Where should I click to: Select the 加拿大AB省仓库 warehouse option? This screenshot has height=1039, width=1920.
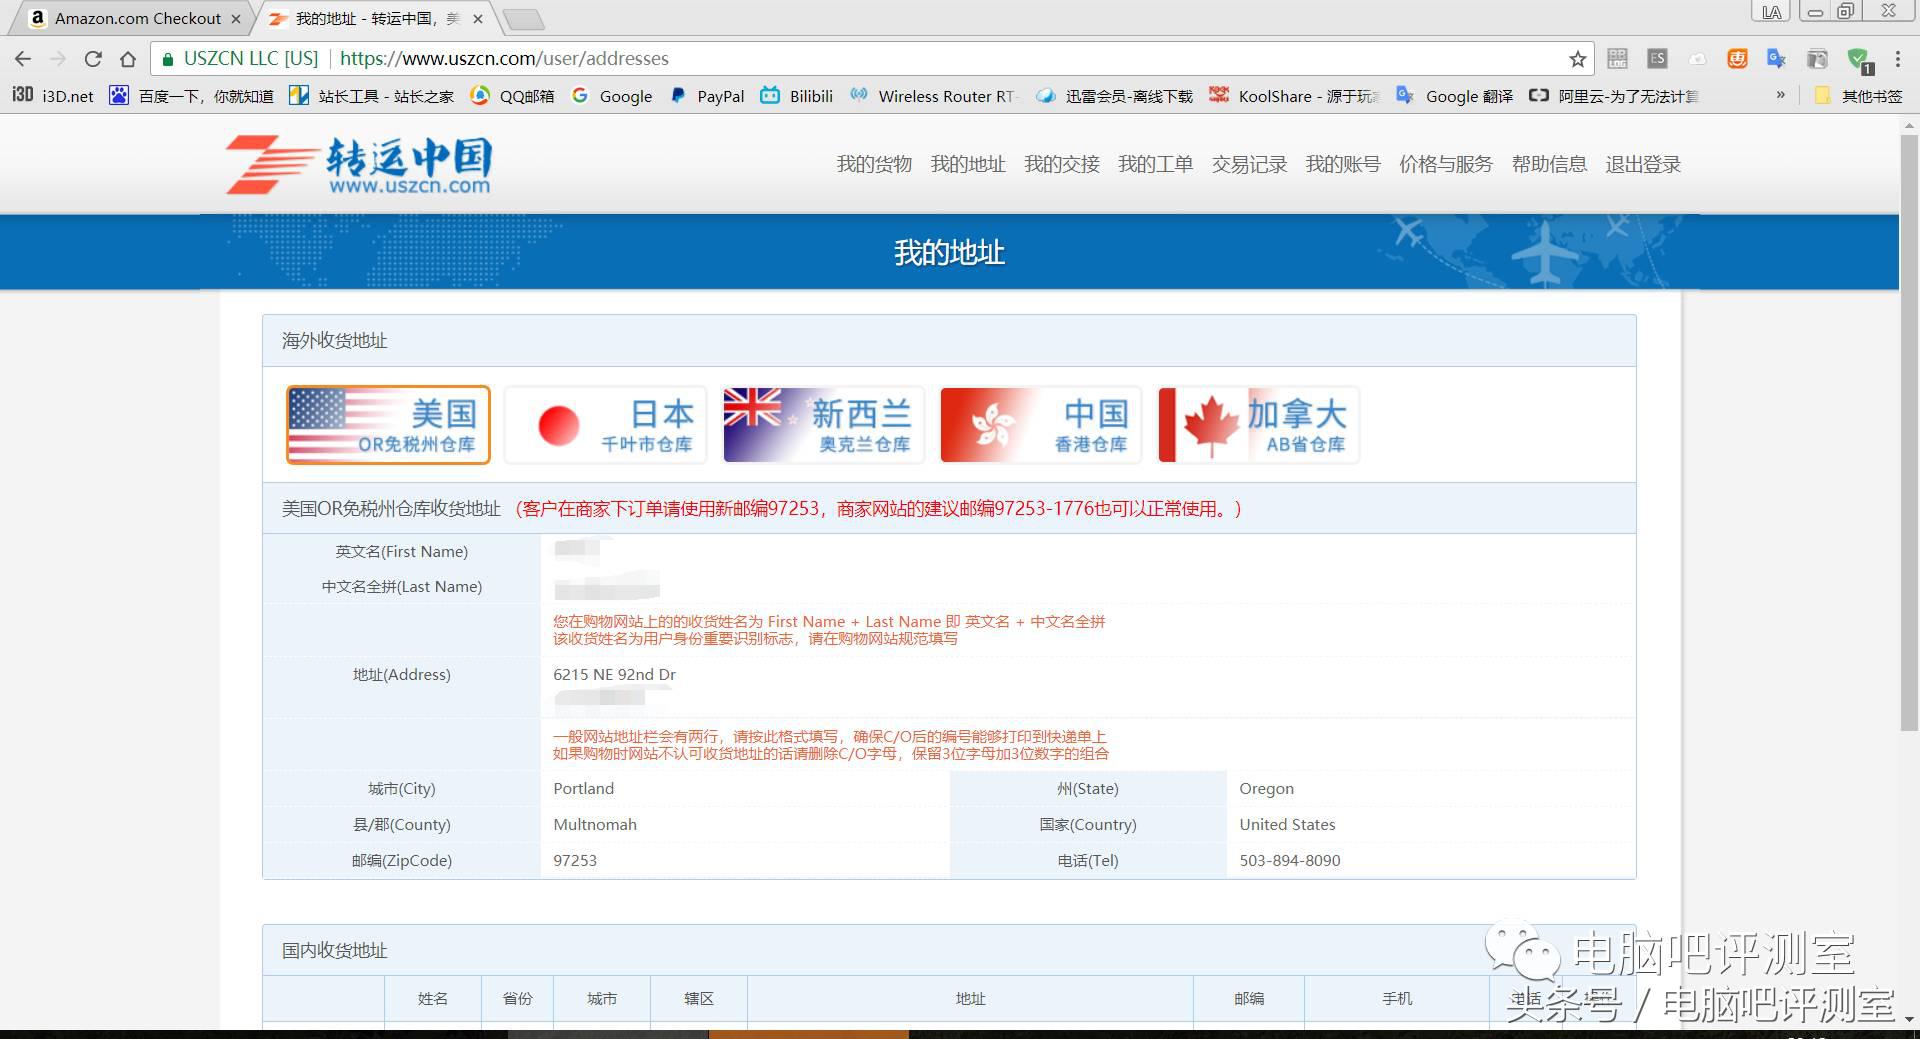pyautogui.click(x=1258, y=424)
